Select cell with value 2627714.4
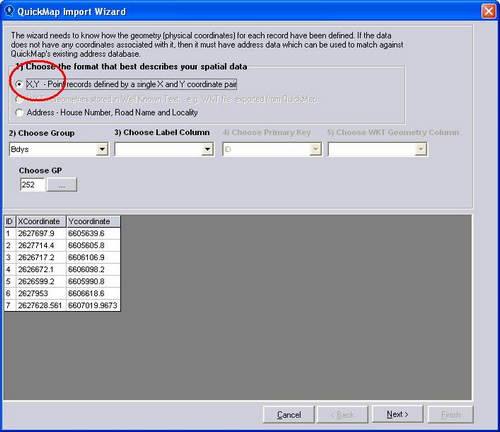 point(41,245)
